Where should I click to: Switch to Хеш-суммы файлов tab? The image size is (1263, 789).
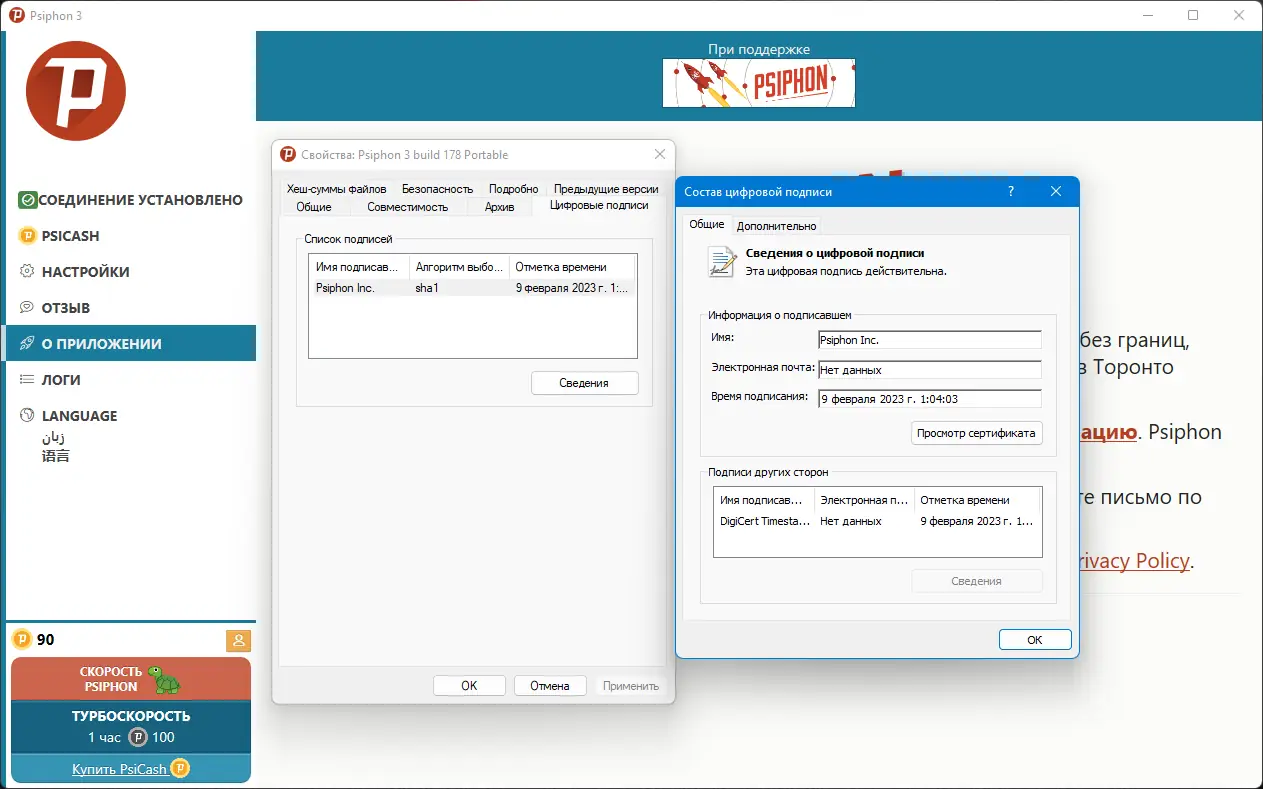336,188
